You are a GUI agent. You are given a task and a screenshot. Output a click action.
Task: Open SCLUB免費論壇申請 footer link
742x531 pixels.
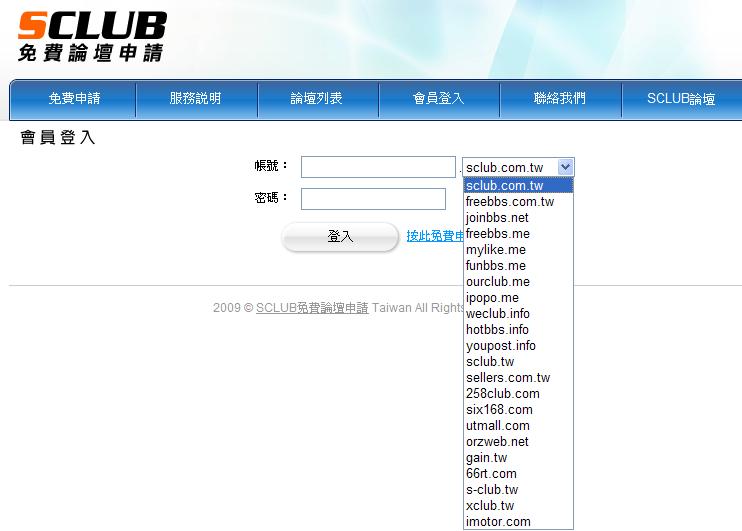(x=312, y=308)
